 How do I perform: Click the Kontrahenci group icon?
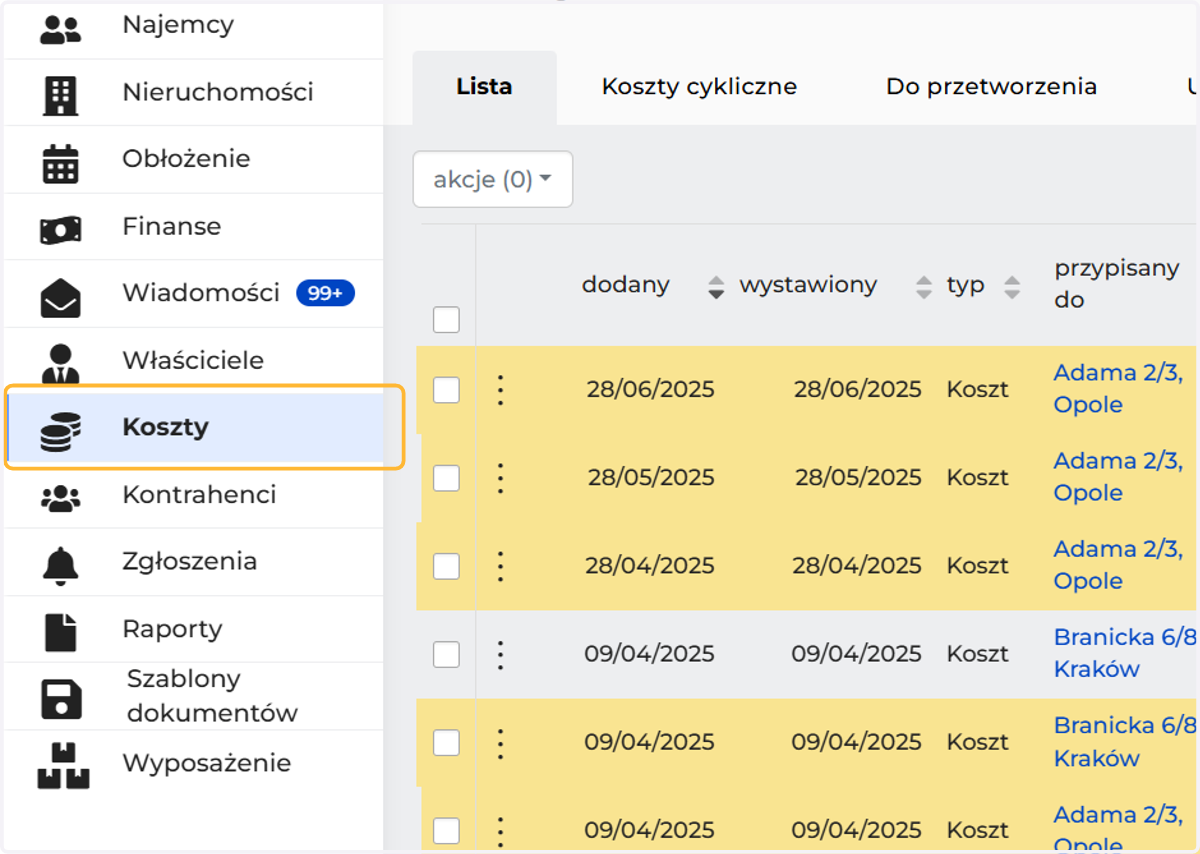click(x=60, y=499)
